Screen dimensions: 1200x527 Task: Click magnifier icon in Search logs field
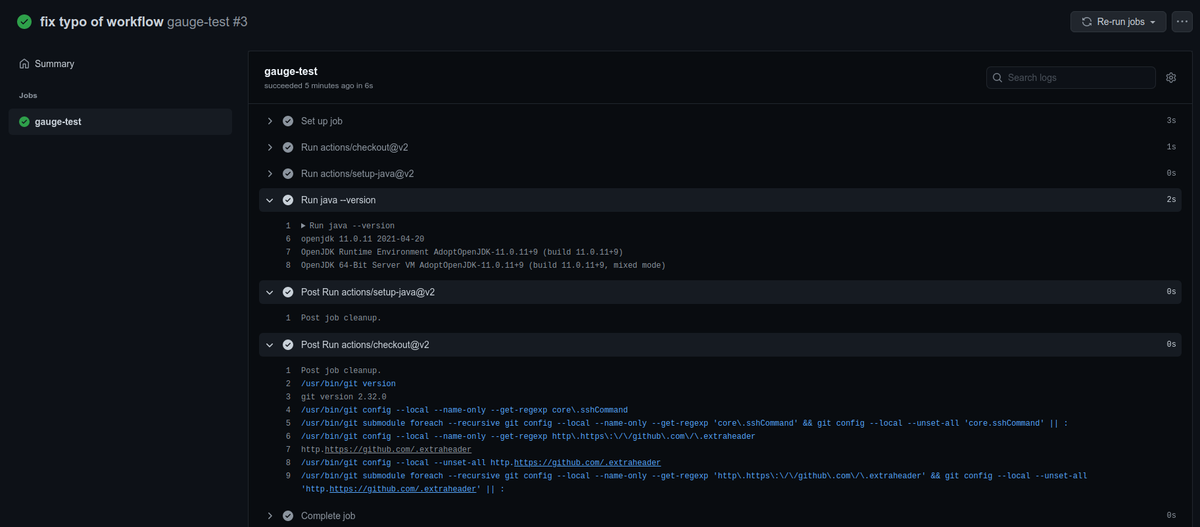[998, 77]
